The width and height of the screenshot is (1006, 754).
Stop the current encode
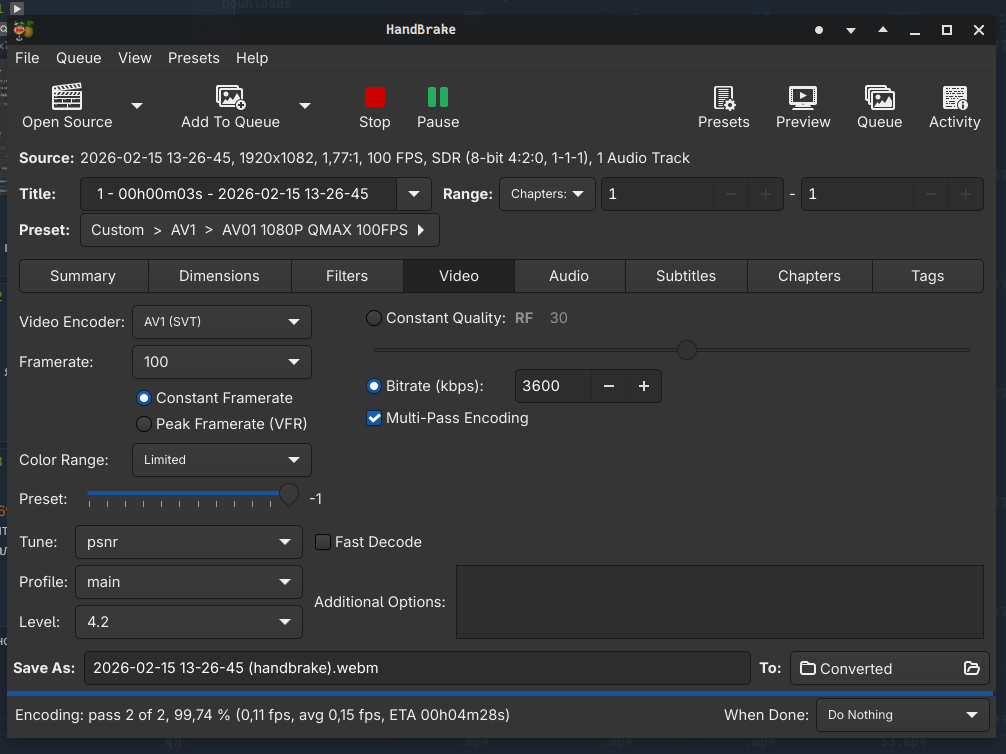coord(375,98)
